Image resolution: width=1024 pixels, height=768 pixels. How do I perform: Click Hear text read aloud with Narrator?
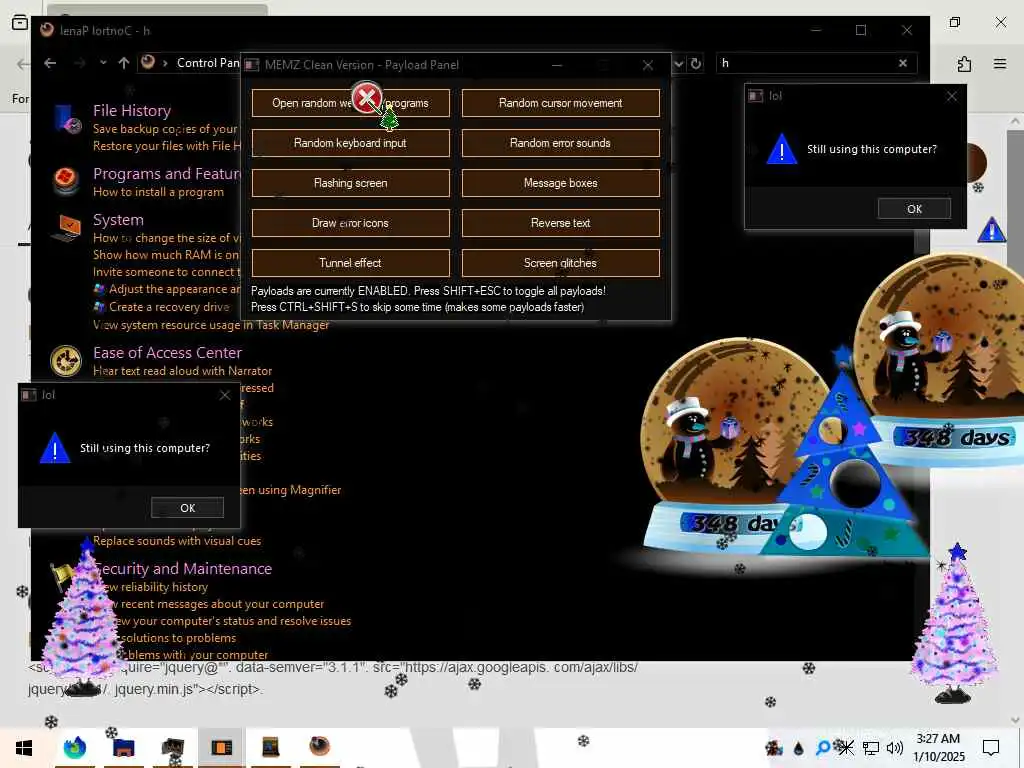[182, 370]
